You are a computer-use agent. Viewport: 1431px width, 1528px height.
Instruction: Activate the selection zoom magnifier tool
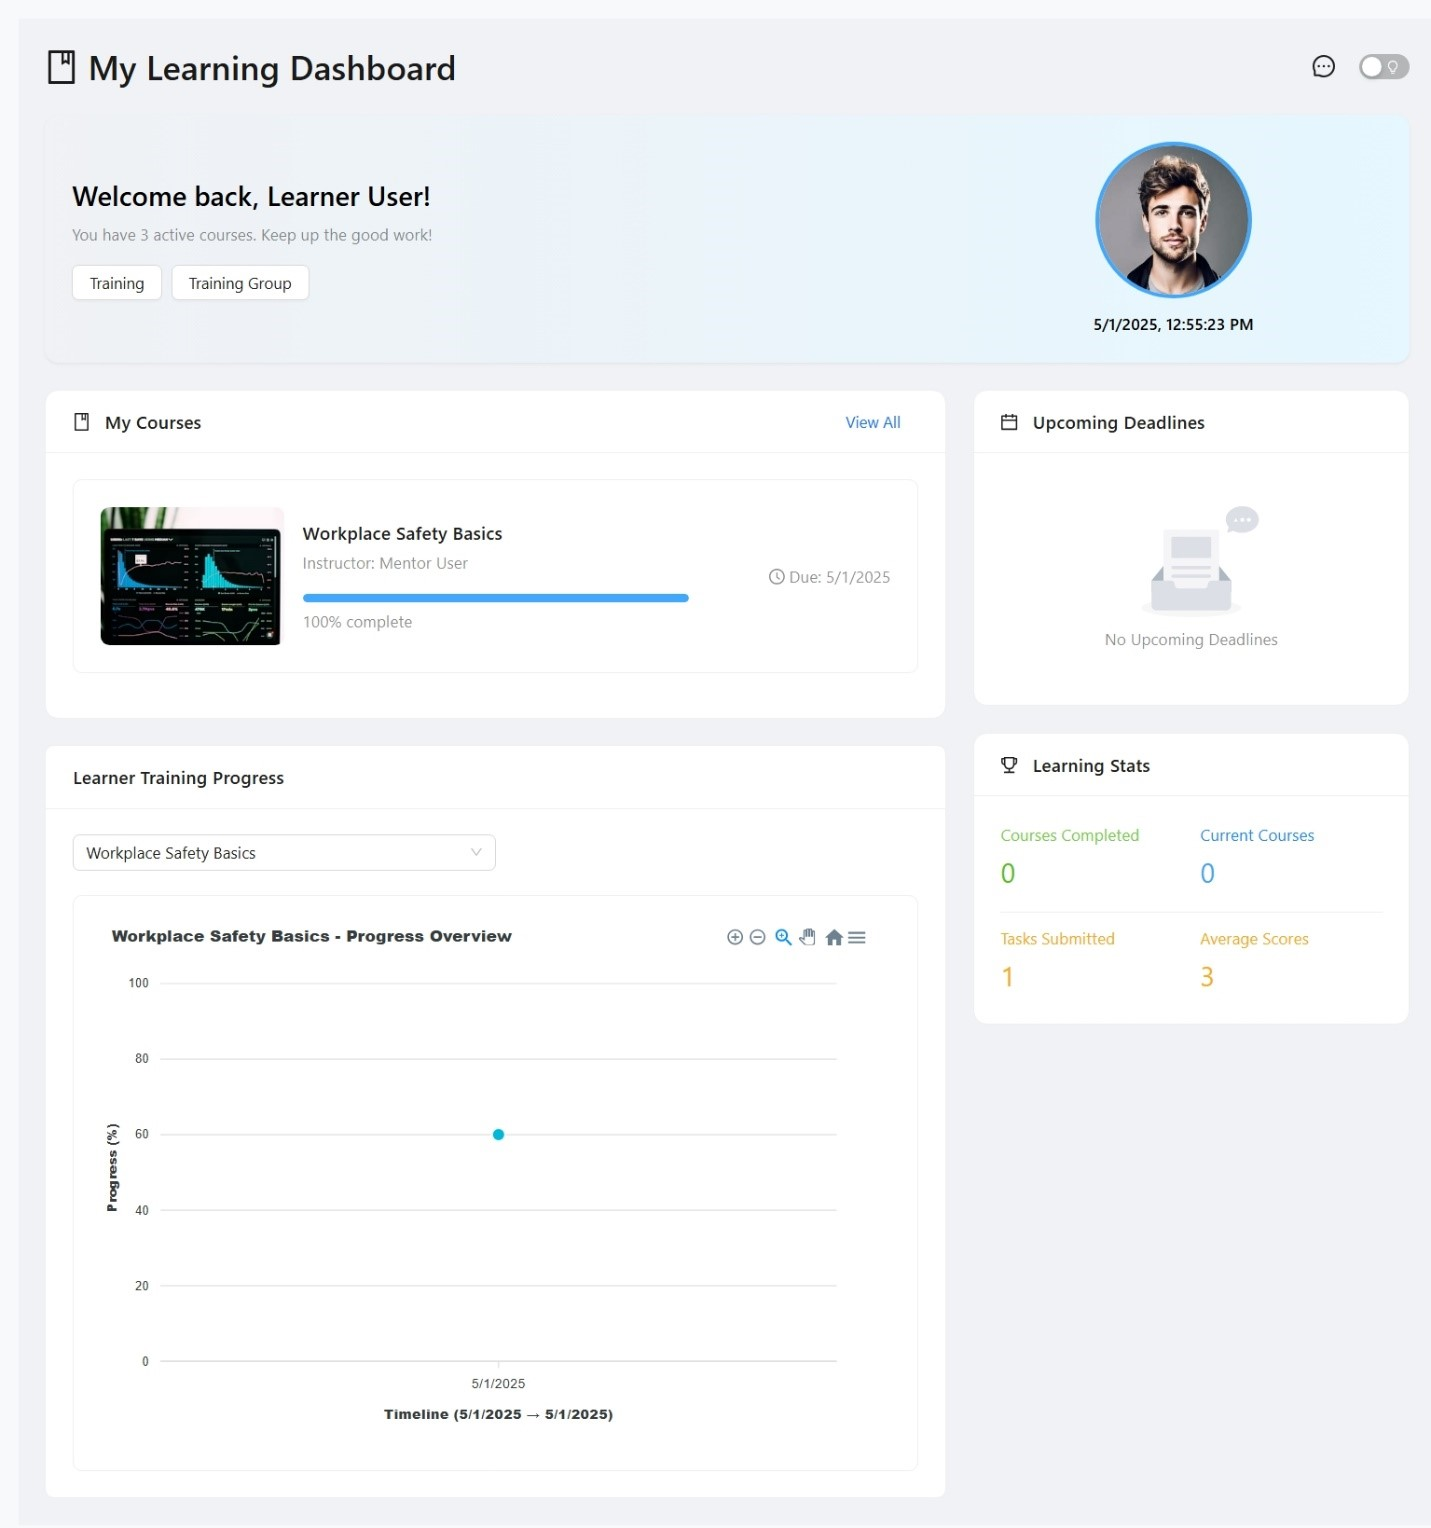[x=783, y=937]
